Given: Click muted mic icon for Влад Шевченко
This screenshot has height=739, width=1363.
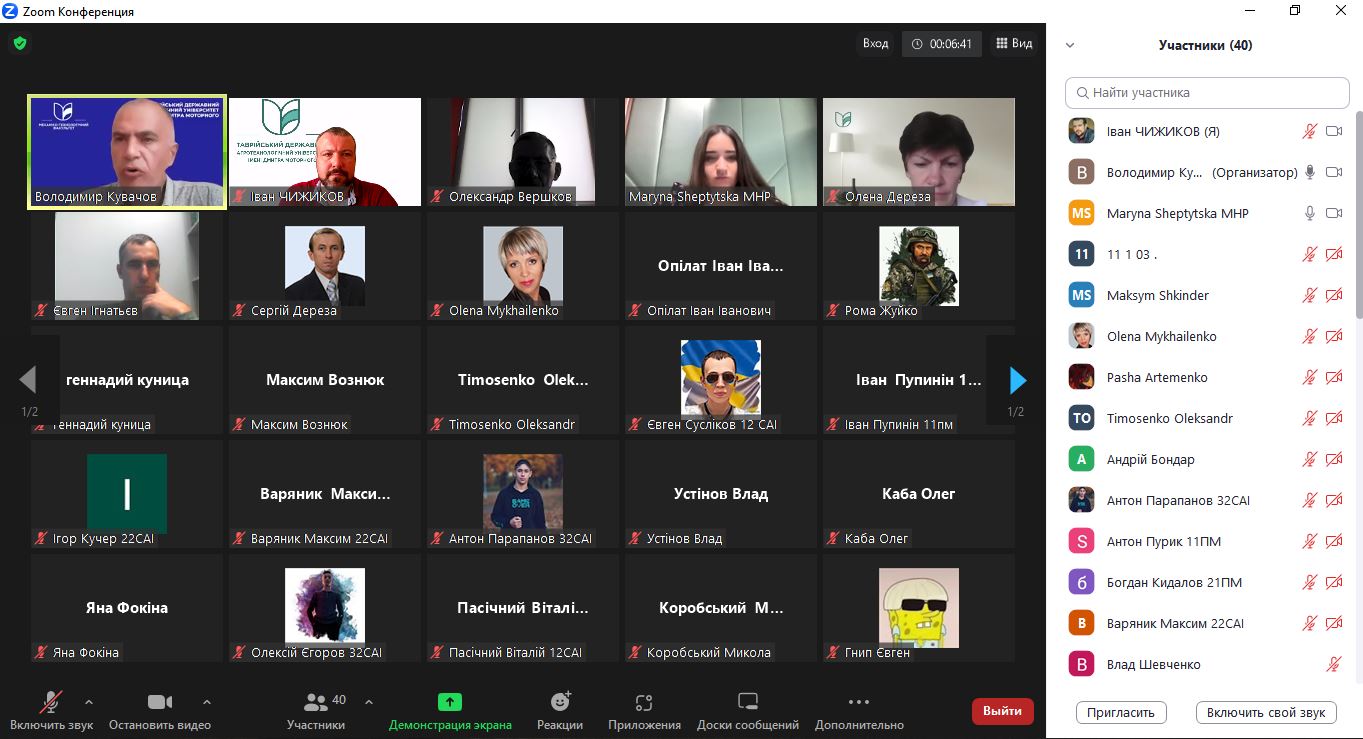Looking at the screenshot, I should click(x=1333, y=664).
